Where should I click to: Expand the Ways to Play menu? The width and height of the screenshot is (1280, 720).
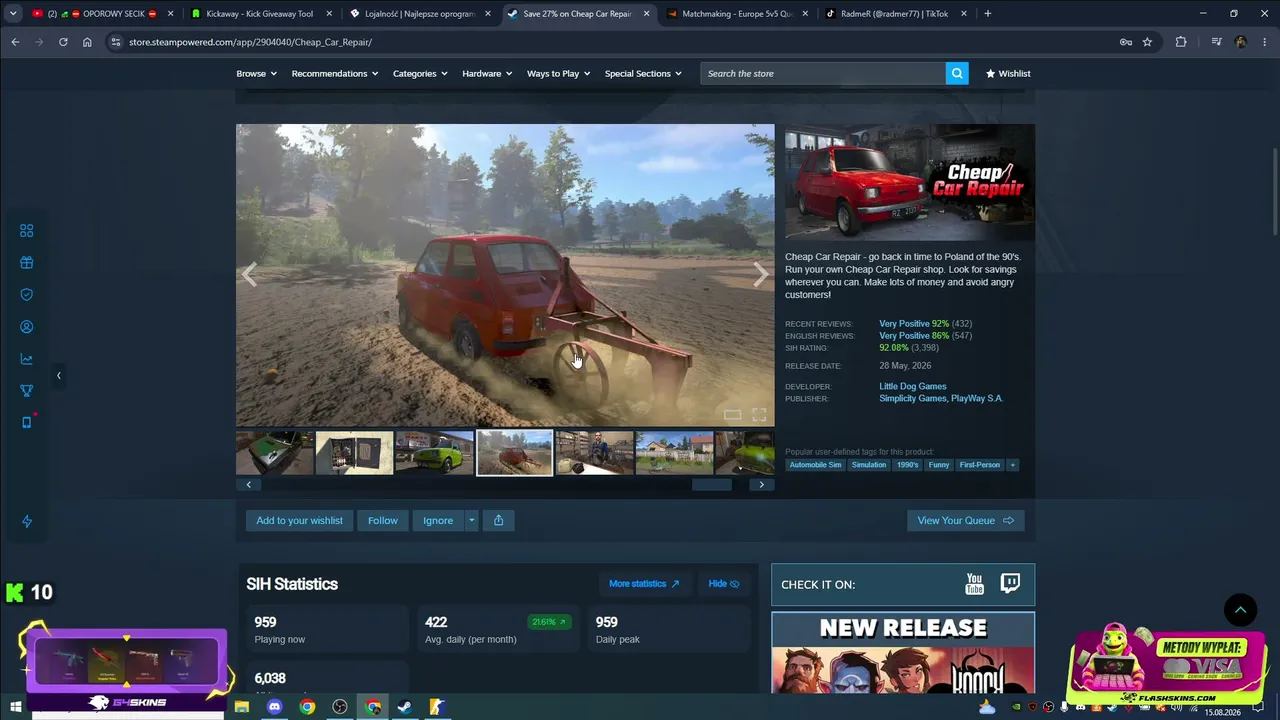[559, 73]
